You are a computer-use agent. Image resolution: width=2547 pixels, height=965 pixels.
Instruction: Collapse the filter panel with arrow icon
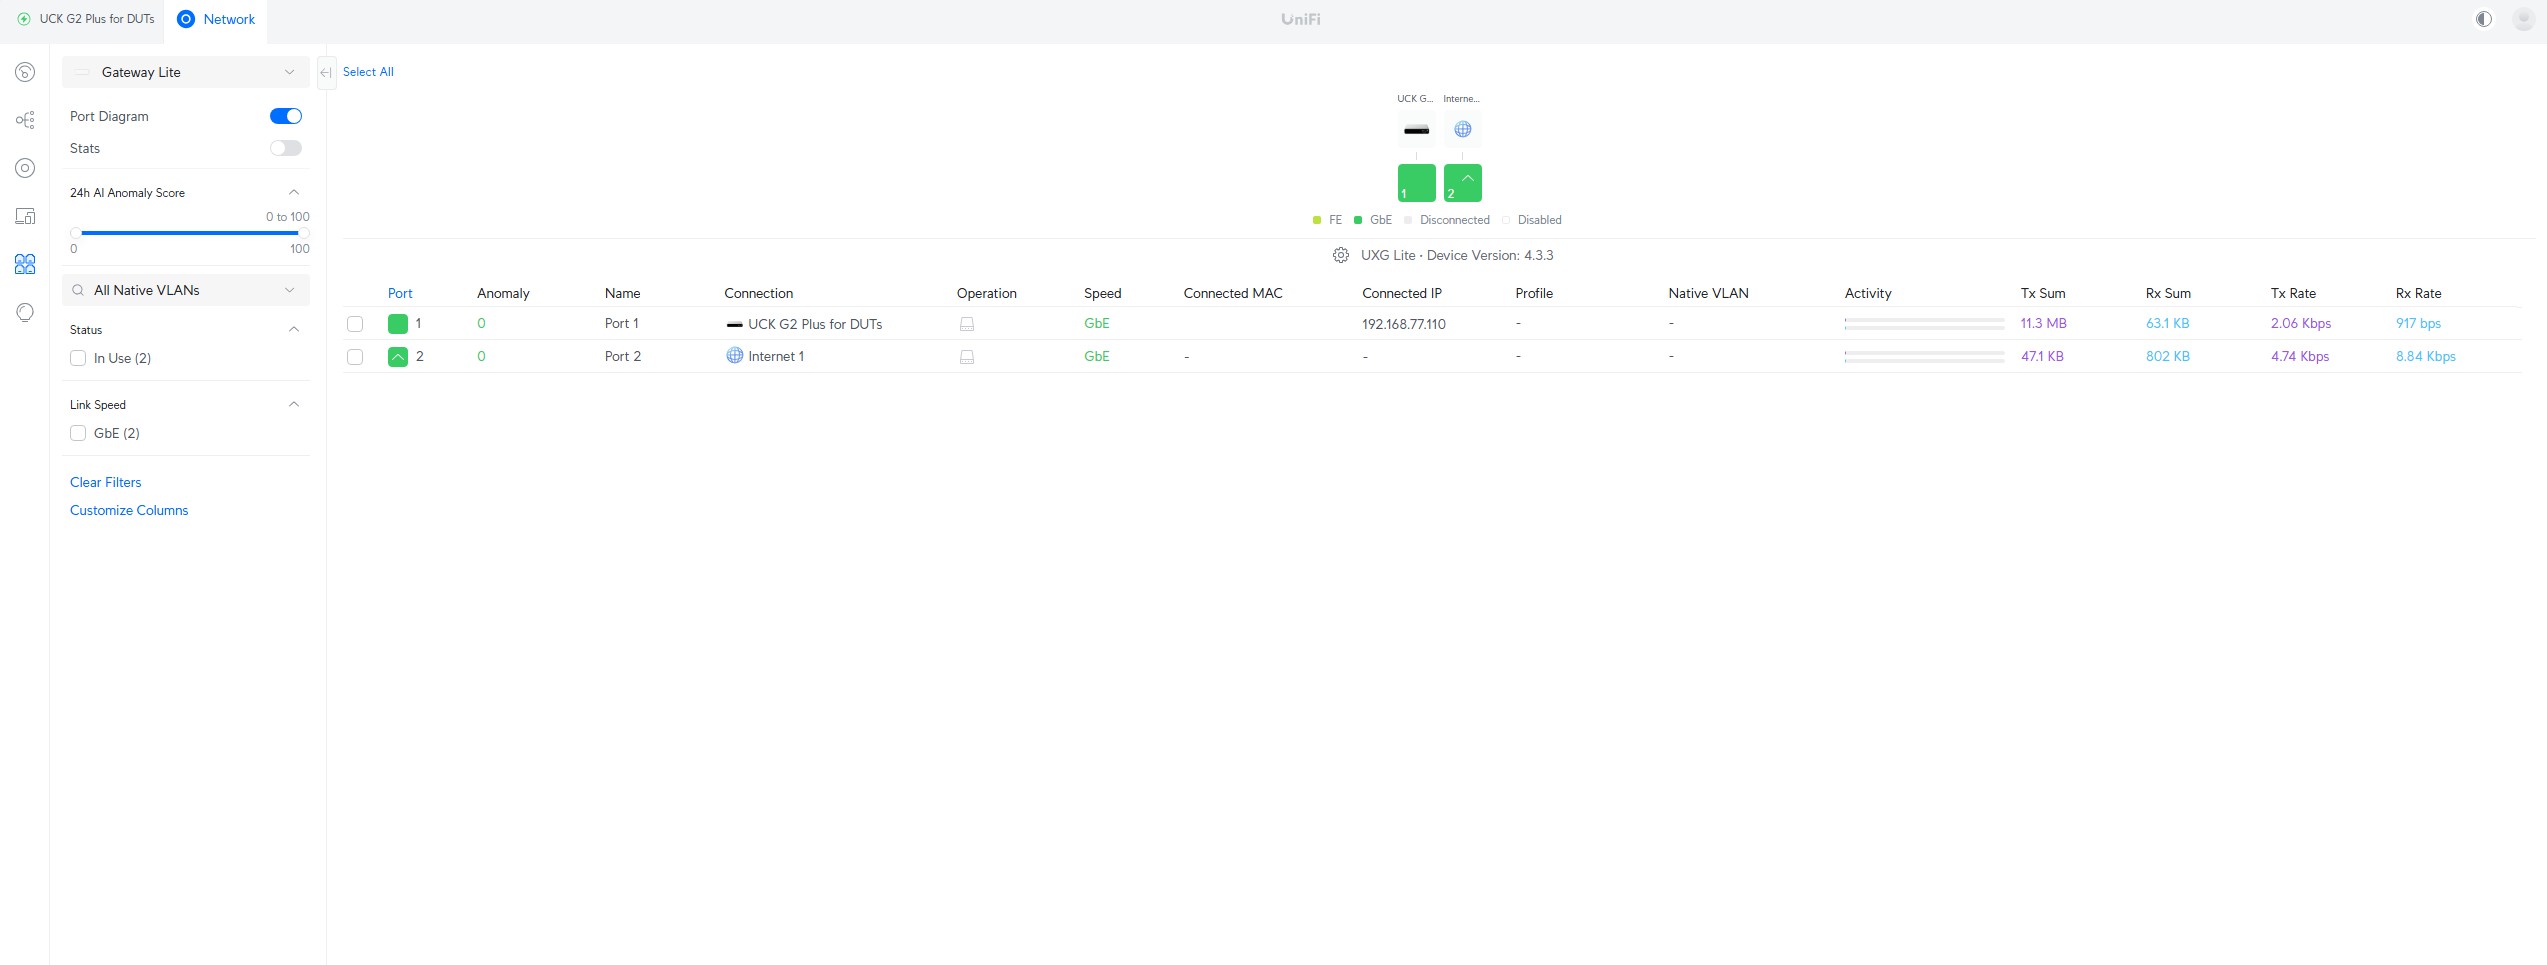[326, 72]
